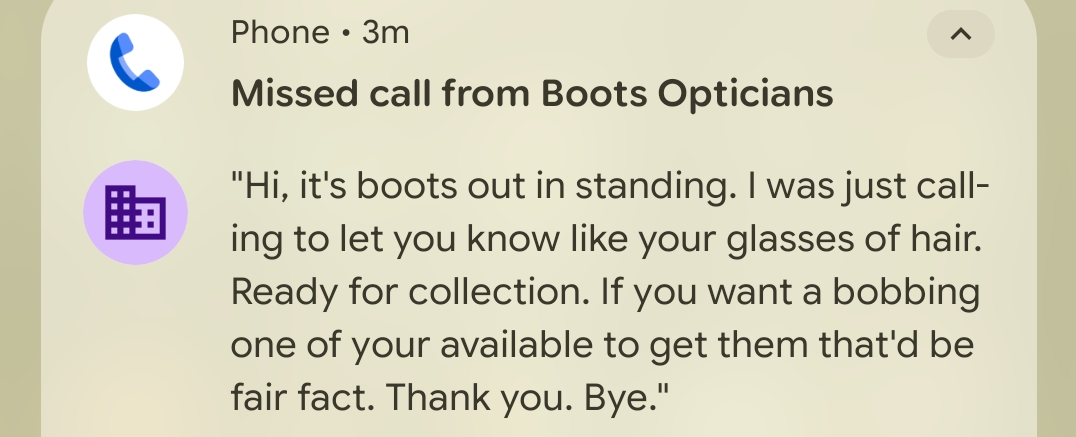Click the "3m" notification timestamp
Image resolution: width=1076 pixels, height=437 pixels.
point(386,33)
